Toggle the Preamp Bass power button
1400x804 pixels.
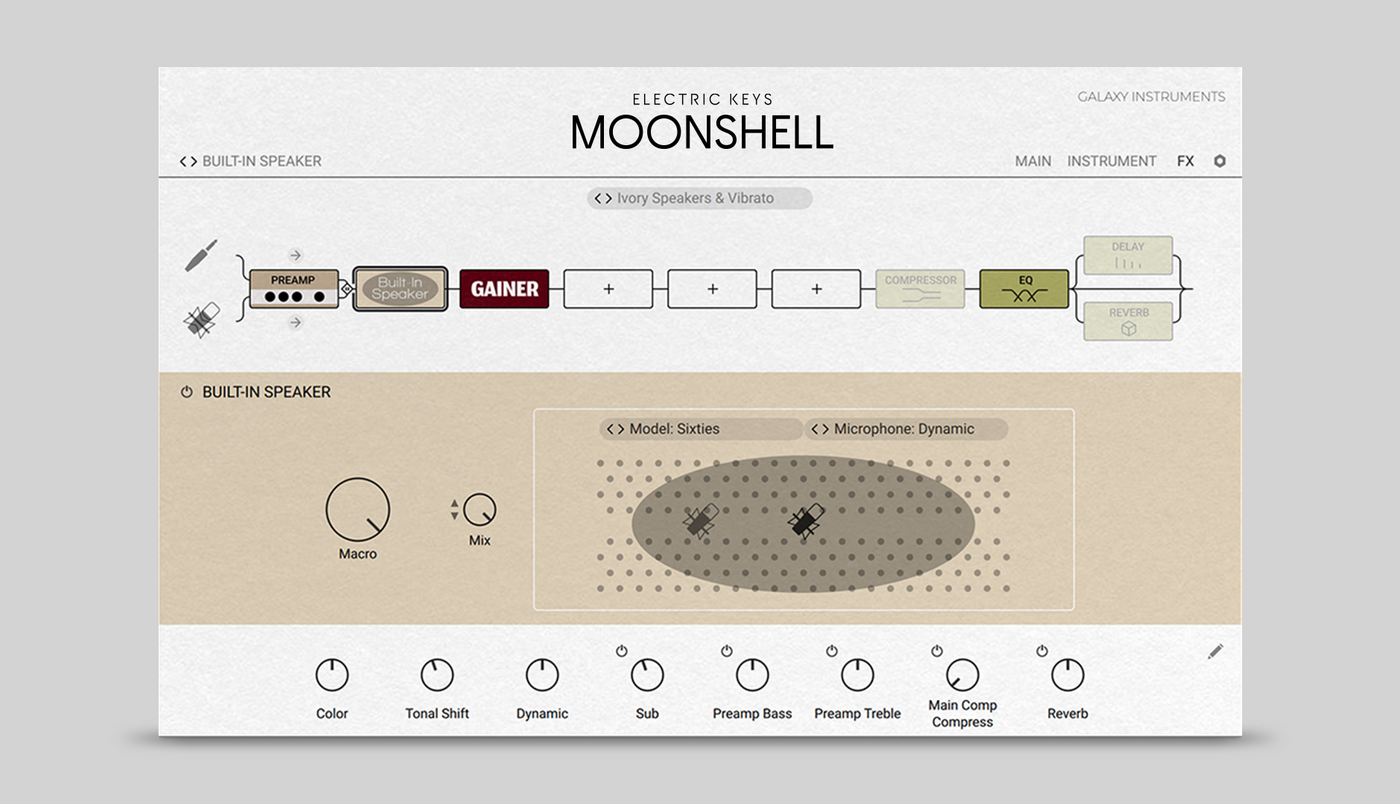(x=727, y=651)
